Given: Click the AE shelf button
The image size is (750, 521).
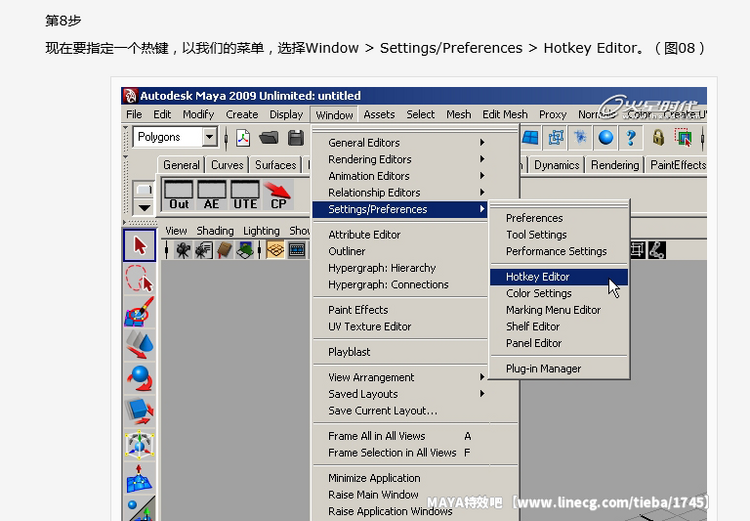Looking at the screenshot, I should click(212, 195).
